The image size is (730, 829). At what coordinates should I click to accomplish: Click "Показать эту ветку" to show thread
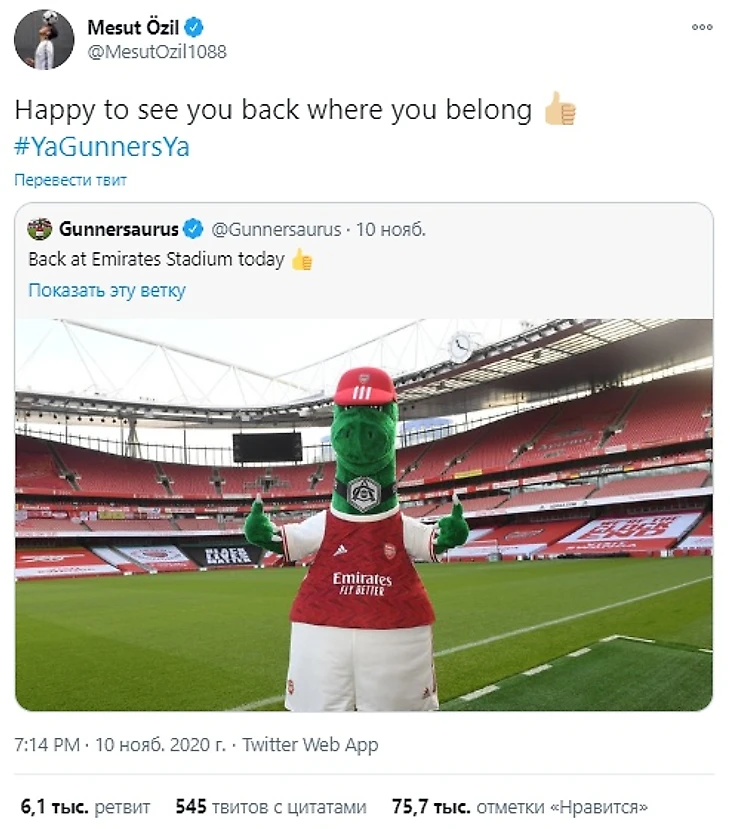(x=107, y=291)
